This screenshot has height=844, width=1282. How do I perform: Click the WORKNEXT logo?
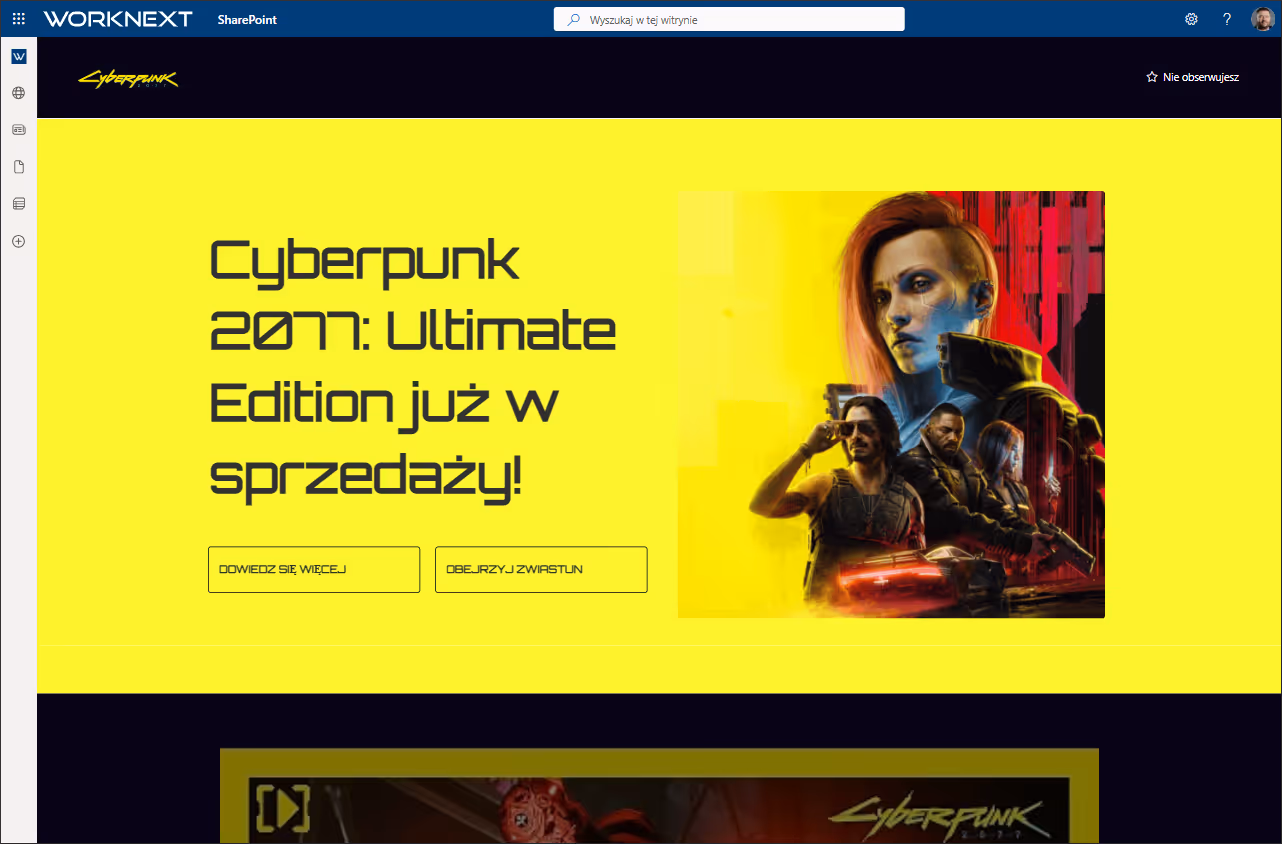tap(118, 19)
